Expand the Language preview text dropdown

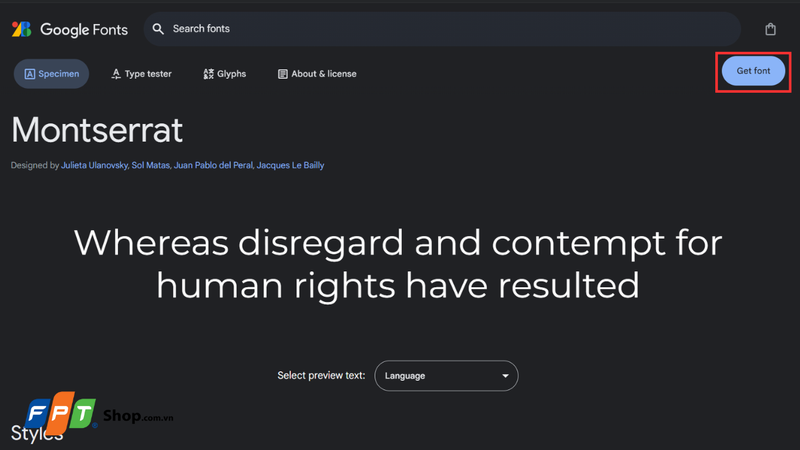[x=446, y=376]
